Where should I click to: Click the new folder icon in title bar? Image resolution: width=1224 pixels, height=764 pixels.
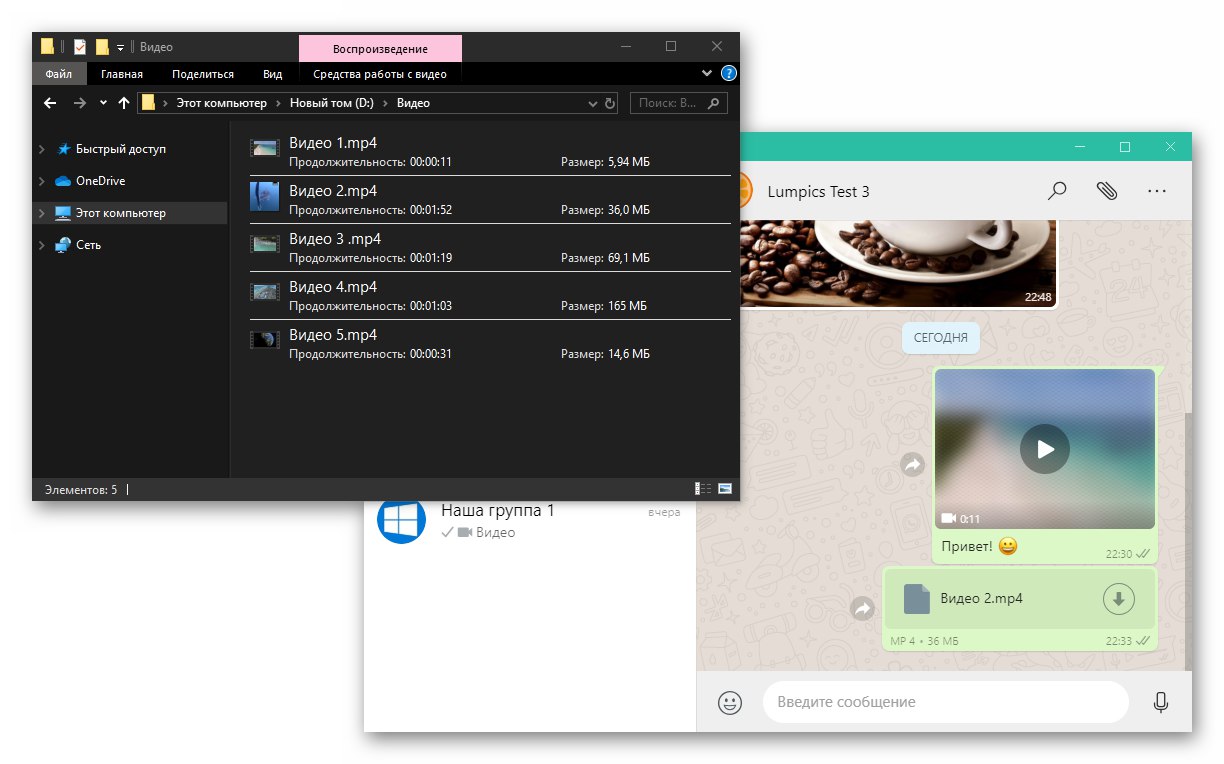coord(101,46)
